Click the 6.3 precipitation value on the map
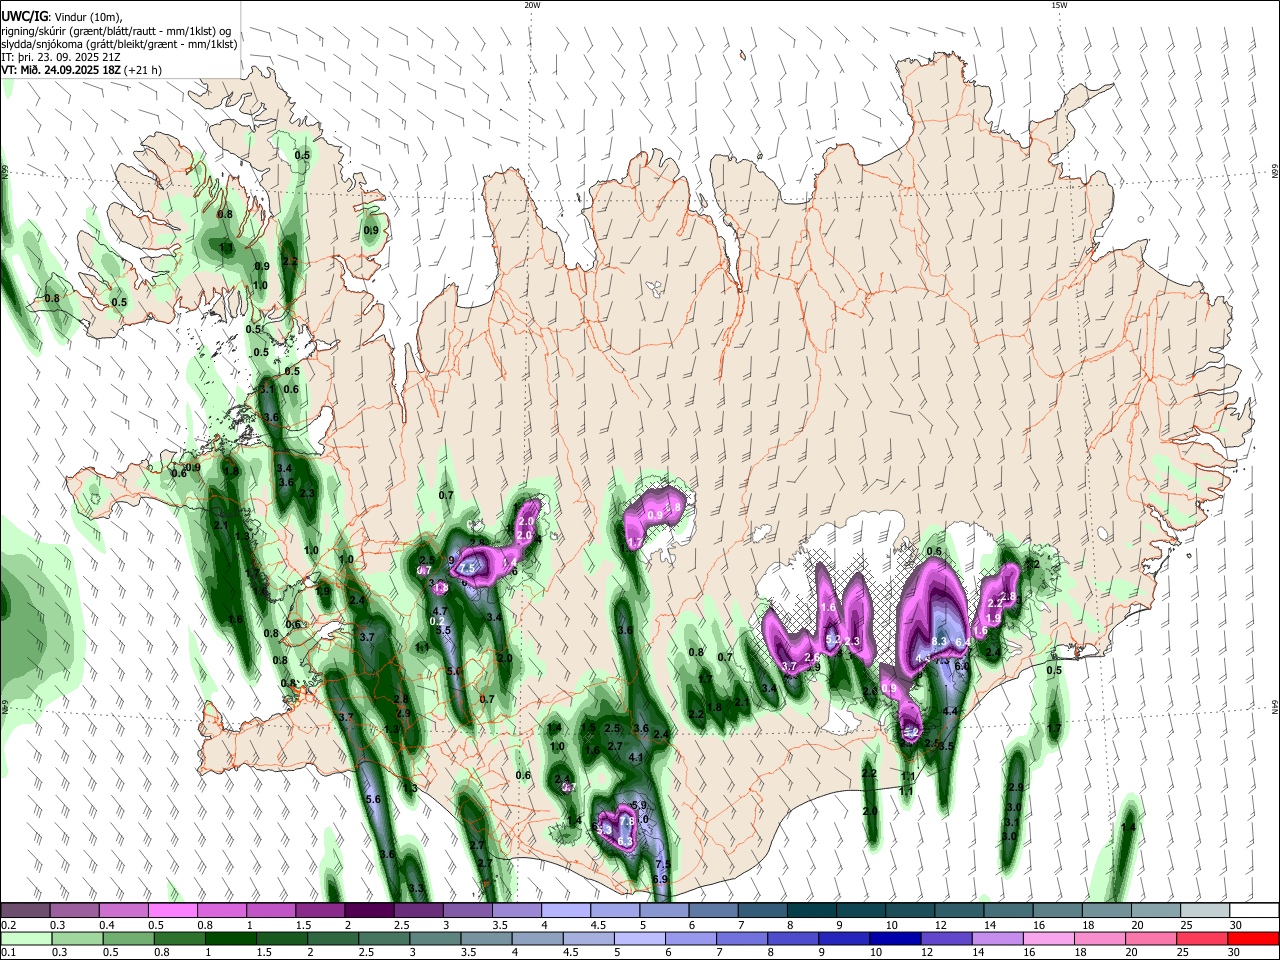The image size is (1280, 960). click(625, 842)
